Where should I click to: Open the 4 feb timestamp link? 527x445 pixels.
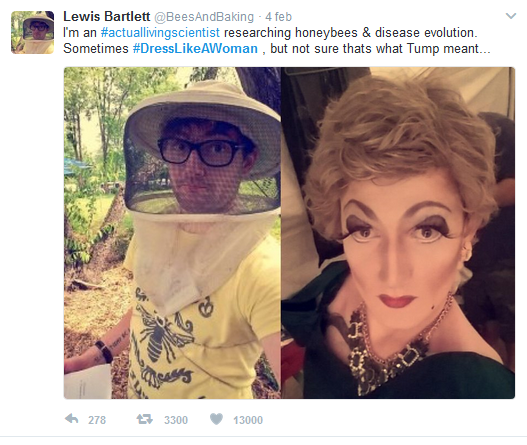click(x=278, y=17)
